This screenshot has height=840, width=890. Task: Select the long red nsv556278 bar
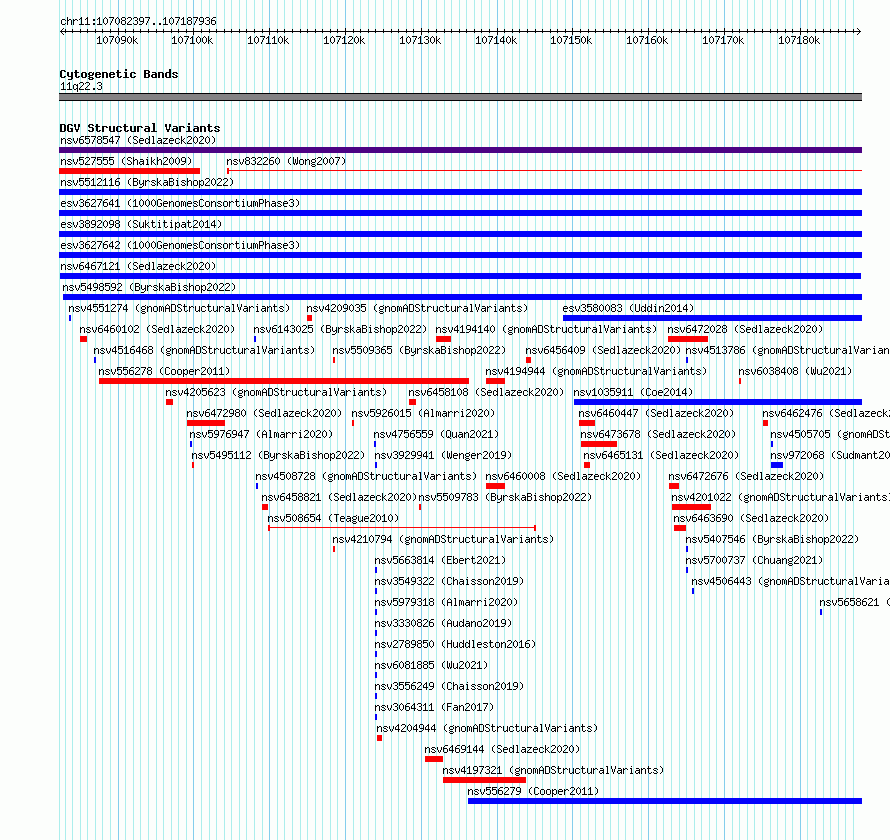click(284, 381)
